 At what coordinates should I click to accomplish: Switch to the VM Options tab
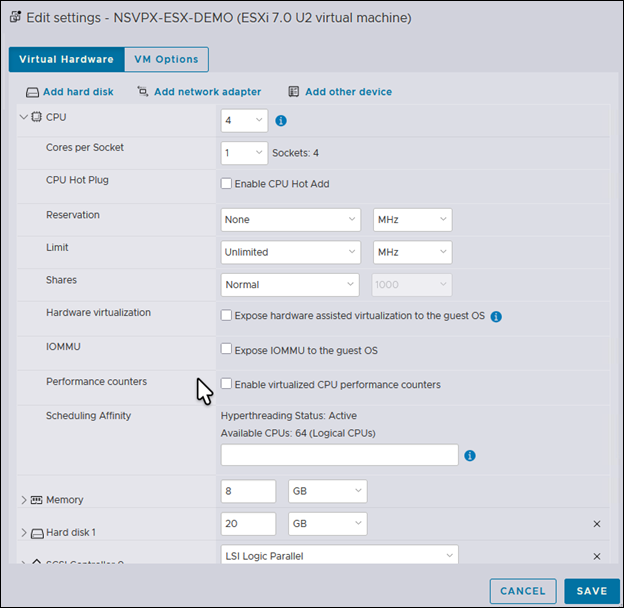[166, 59]
